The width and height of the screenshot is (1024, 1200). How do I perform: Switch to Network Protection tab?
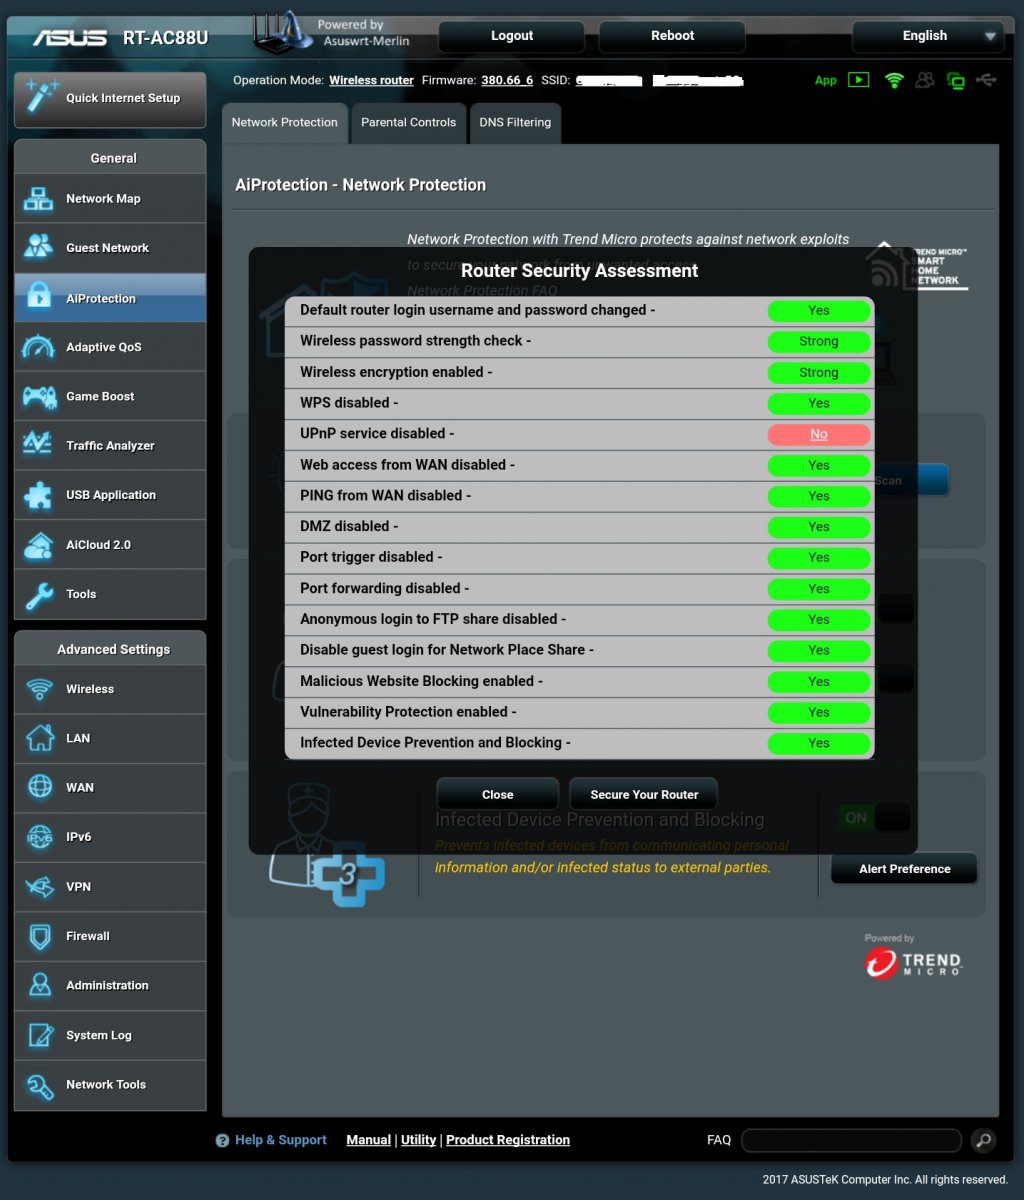tap(285, 123)
